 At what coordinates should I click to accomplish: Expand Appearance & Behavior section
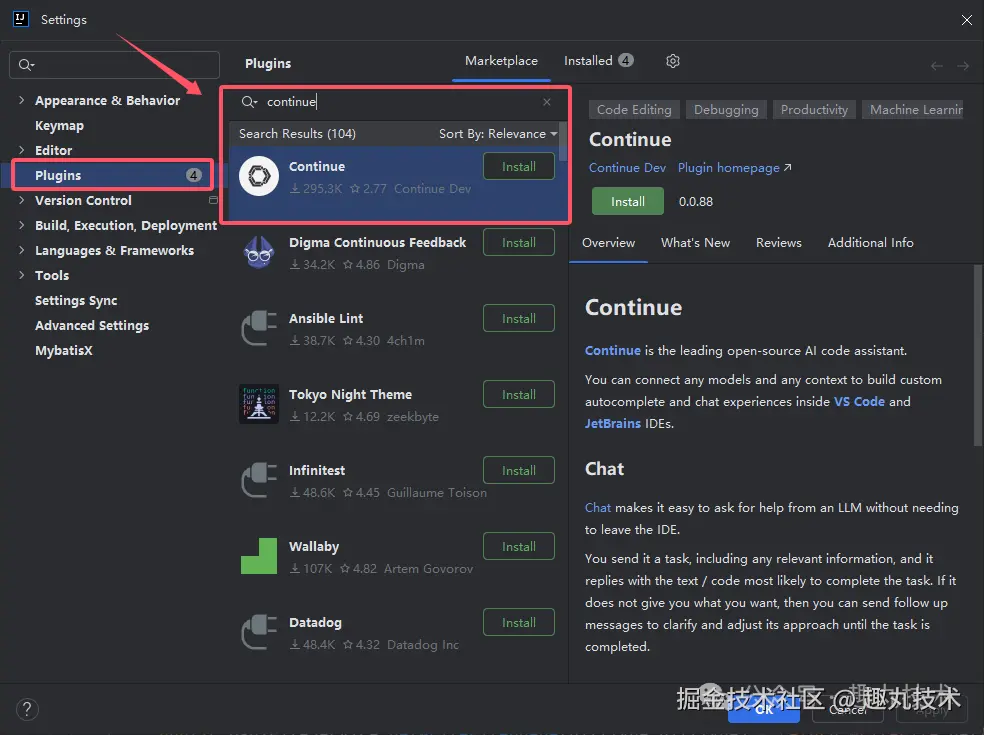(21, 100)
